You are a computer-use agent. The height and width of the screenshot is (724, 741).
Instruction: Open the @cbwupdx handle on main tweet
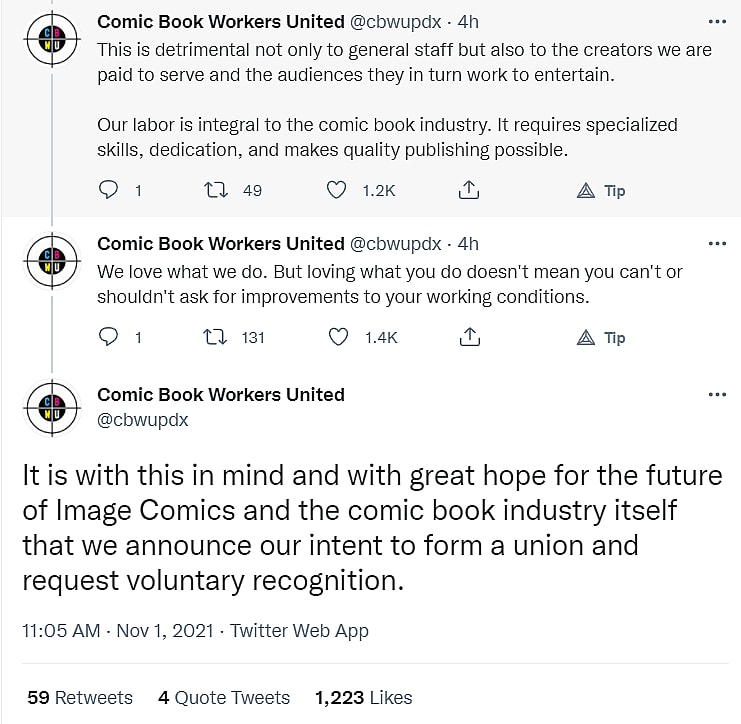(142, 420)
